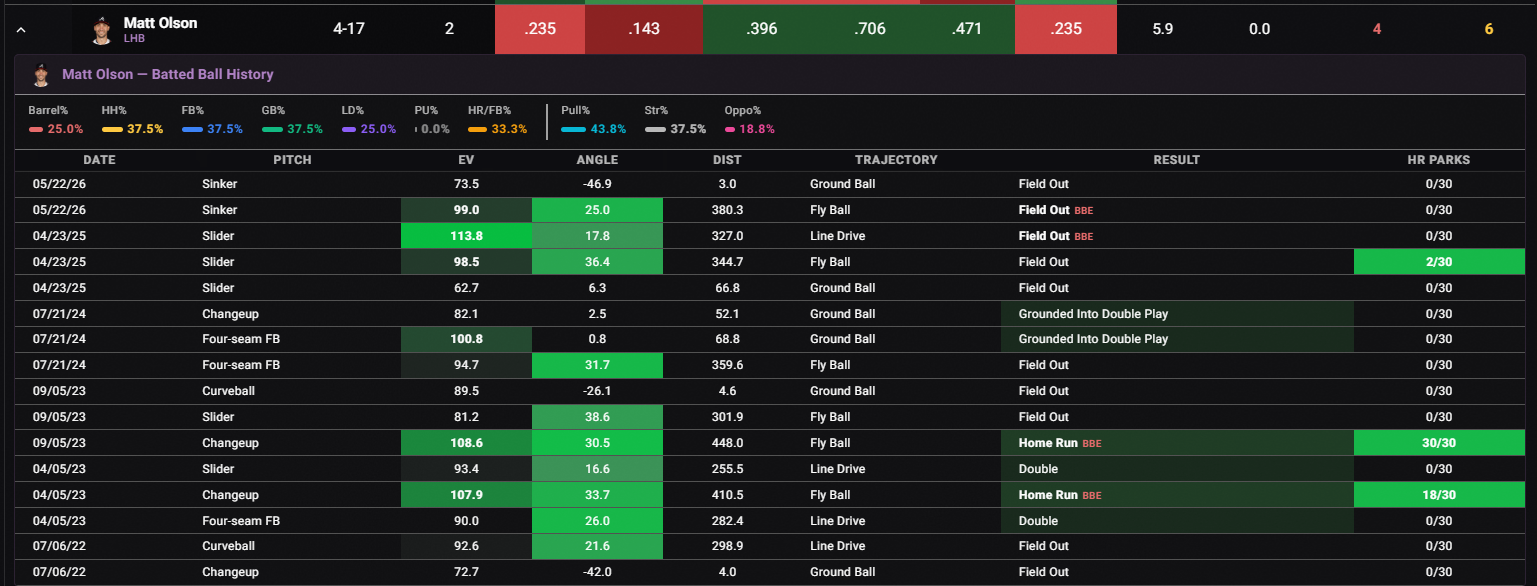Select the .706 green stat cell
This screenshot has width=1537, height=586.
click(868, 29)
